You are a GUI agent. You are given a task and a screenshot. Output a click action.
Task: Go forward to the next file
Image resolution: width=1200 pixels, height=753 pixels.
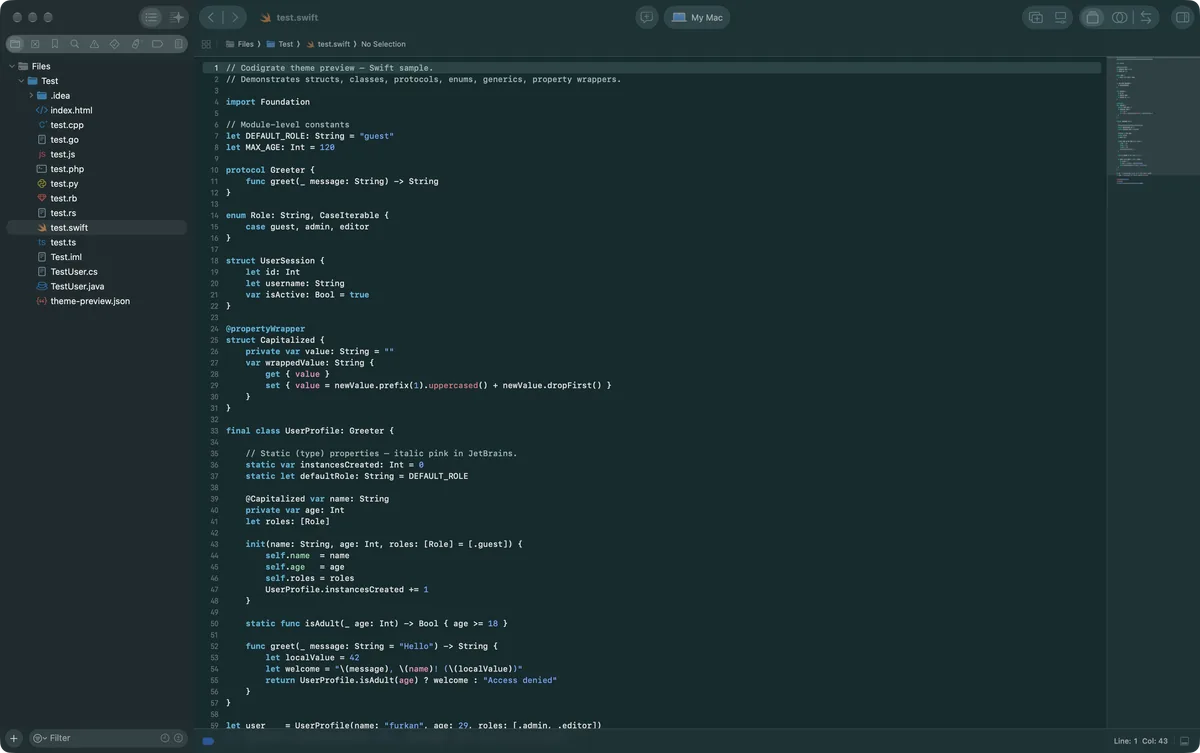click(235, 18)
